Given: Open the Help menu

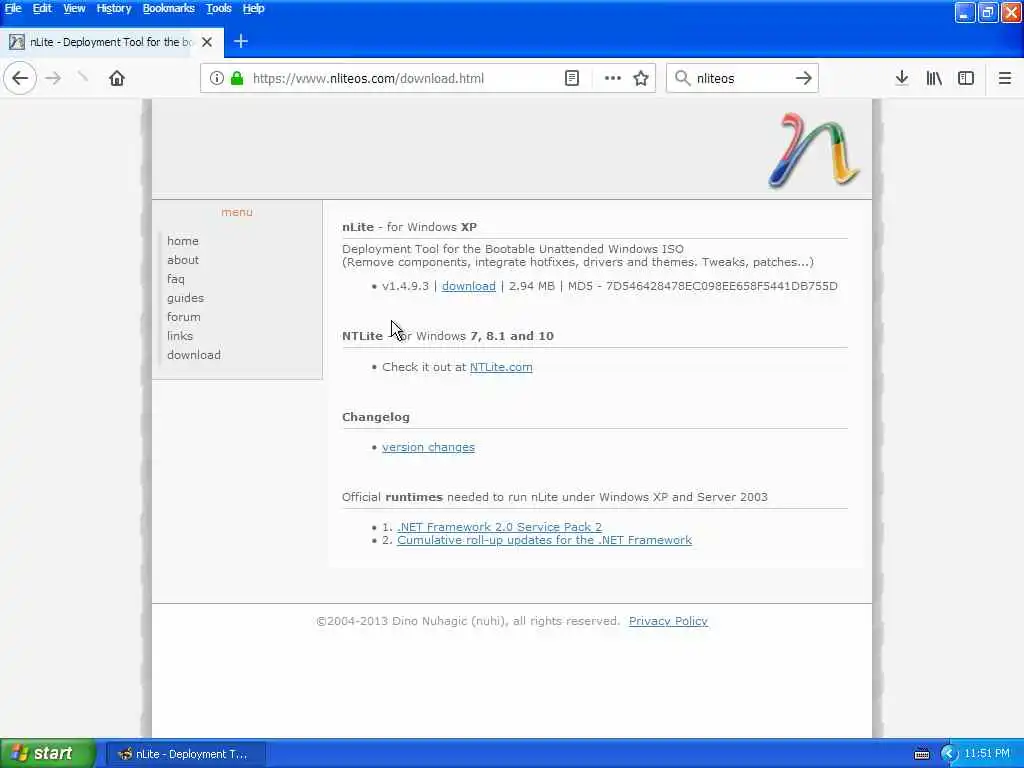Looking at the screenshot, I should 253,8.
